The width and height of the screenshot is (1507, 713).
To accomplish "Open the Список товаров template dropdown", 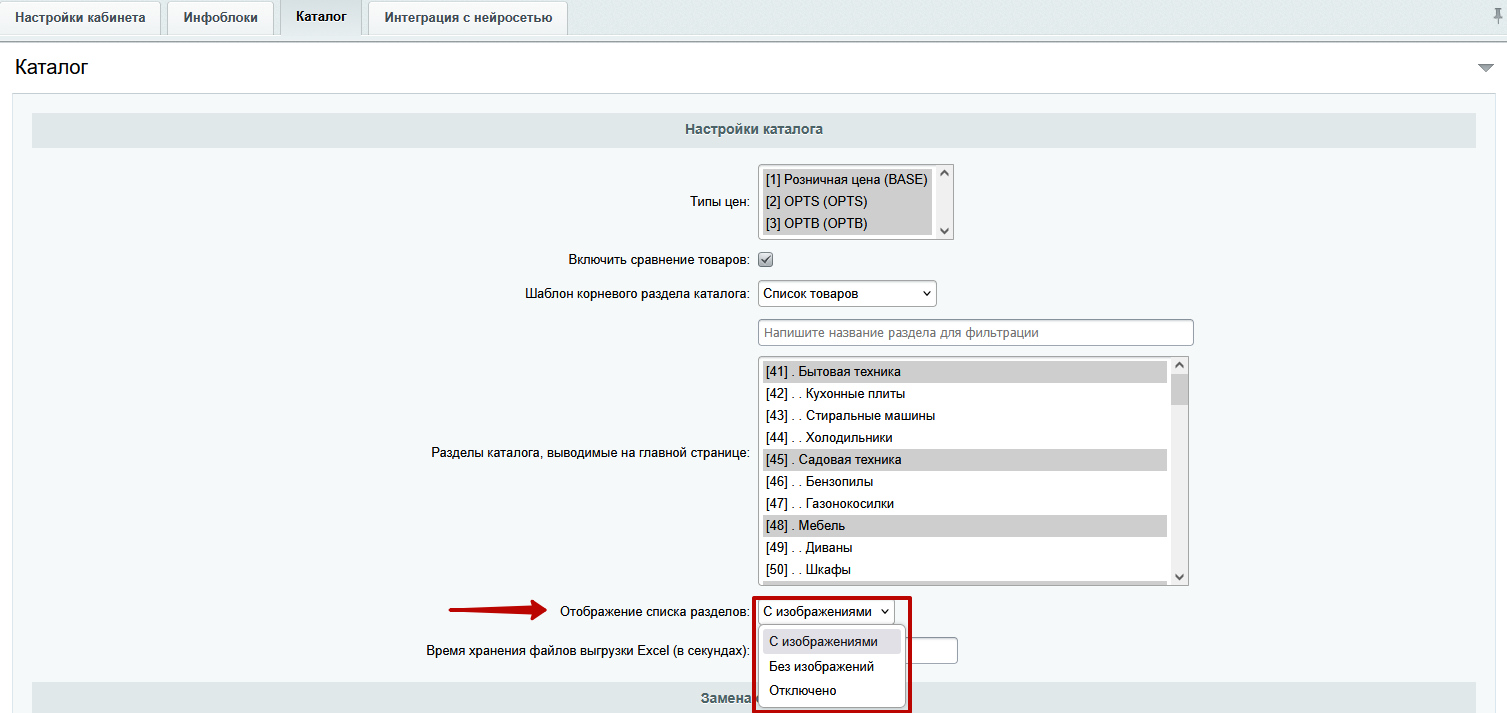I will pyautogui.click(x=847, y=294).
